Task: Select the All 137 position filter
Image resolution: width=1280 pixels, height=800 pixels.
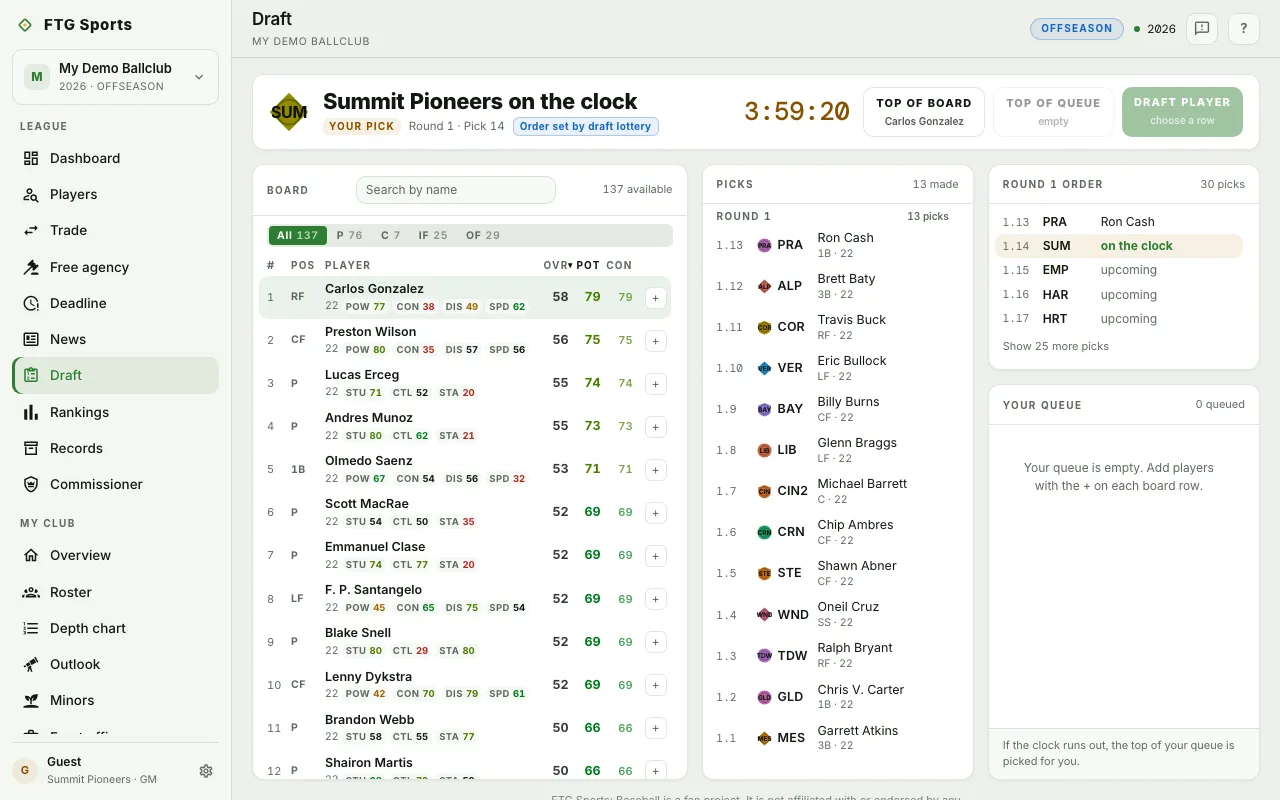Action: click(298, 235)
